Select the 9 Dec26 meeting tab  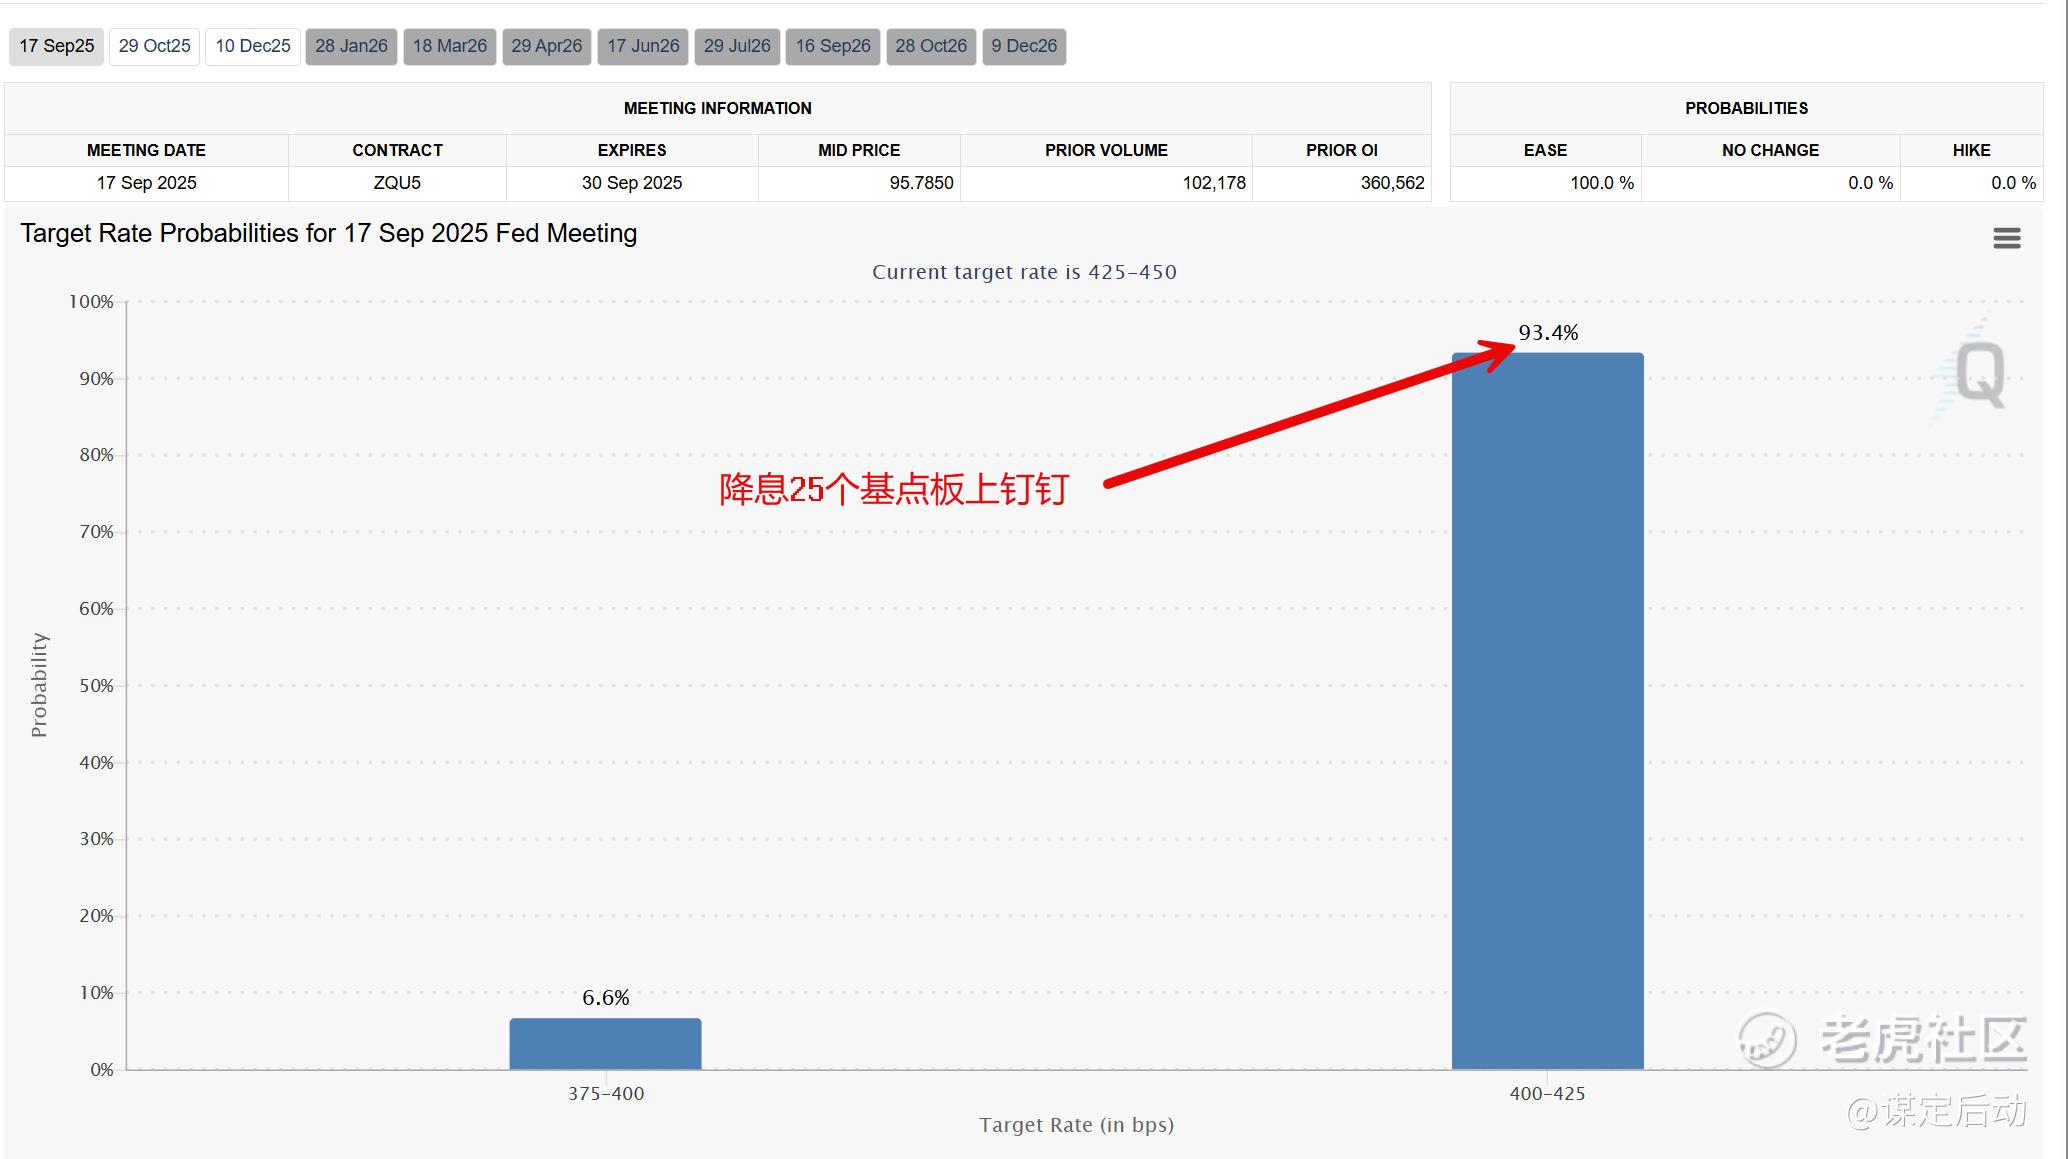click(x=1024, y=46)
